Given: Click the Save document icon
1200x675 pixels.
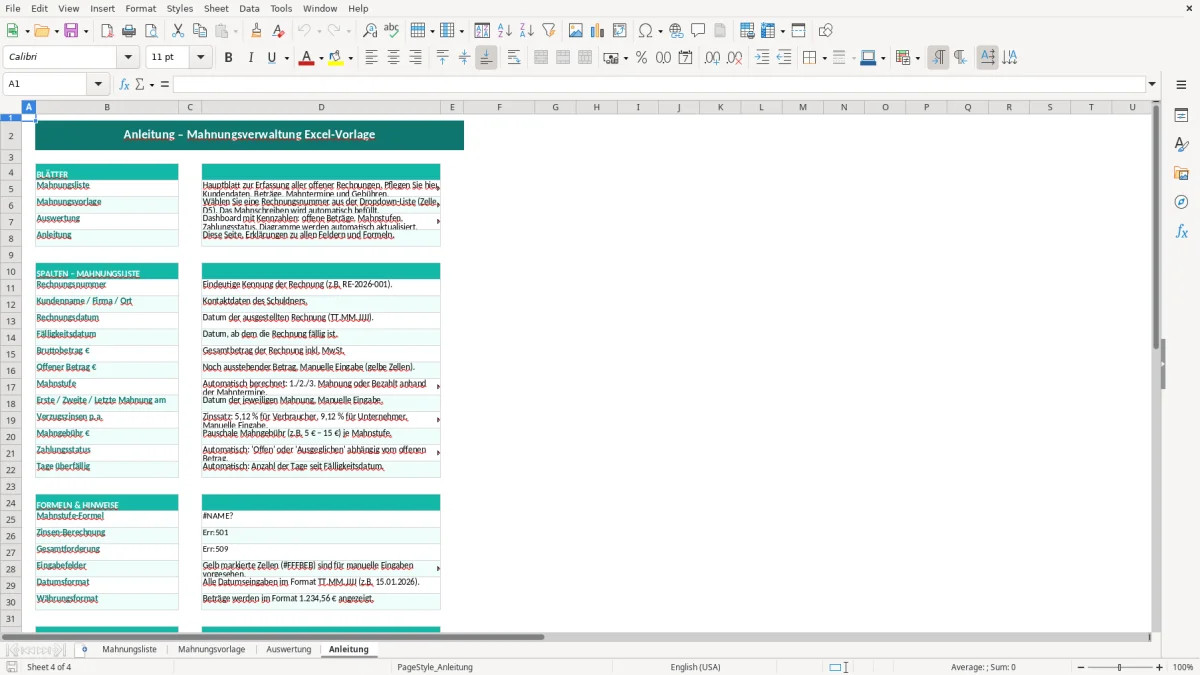Looking at the screenshot, I should [71, 31].
